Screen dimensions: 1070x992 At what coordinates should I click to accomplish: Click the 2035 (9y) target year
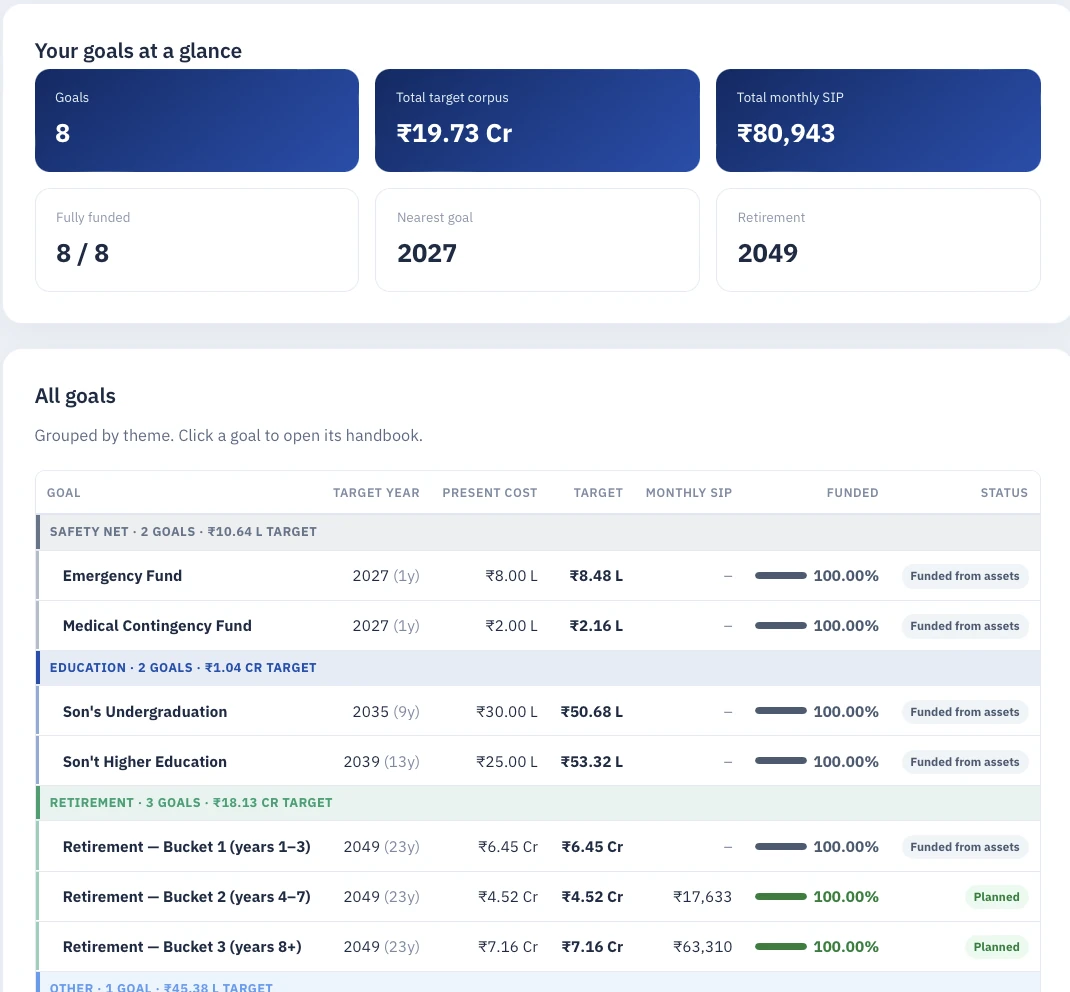[386, 712]
